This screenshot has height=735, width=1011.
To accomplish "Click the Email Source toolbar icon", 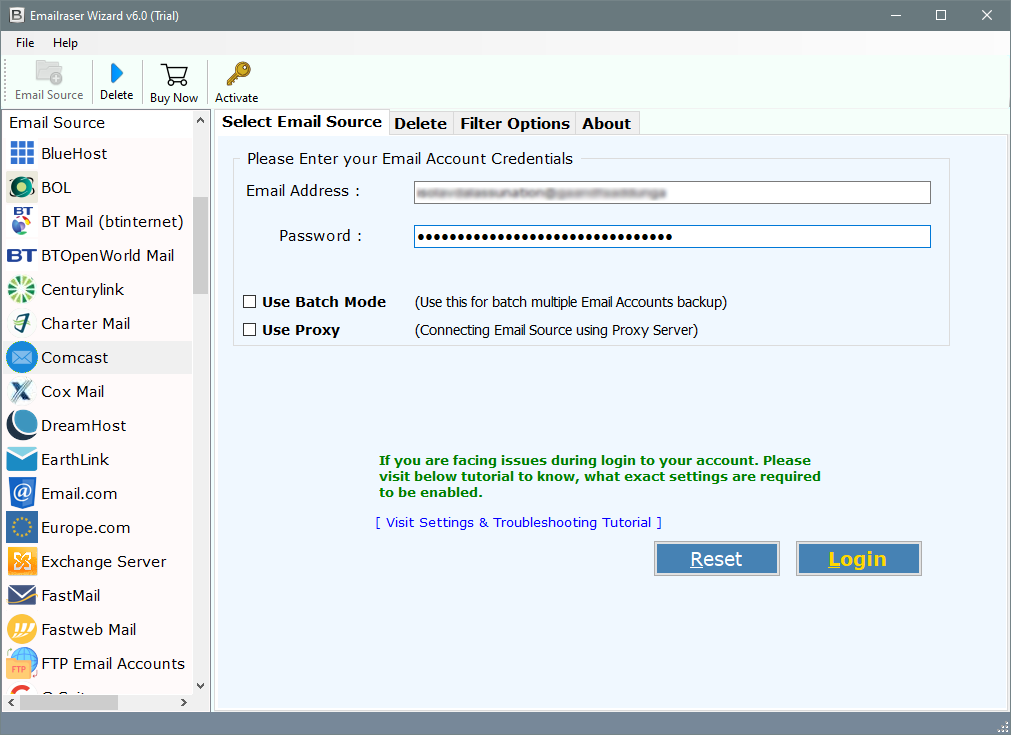I will click(x=49, y=73).
